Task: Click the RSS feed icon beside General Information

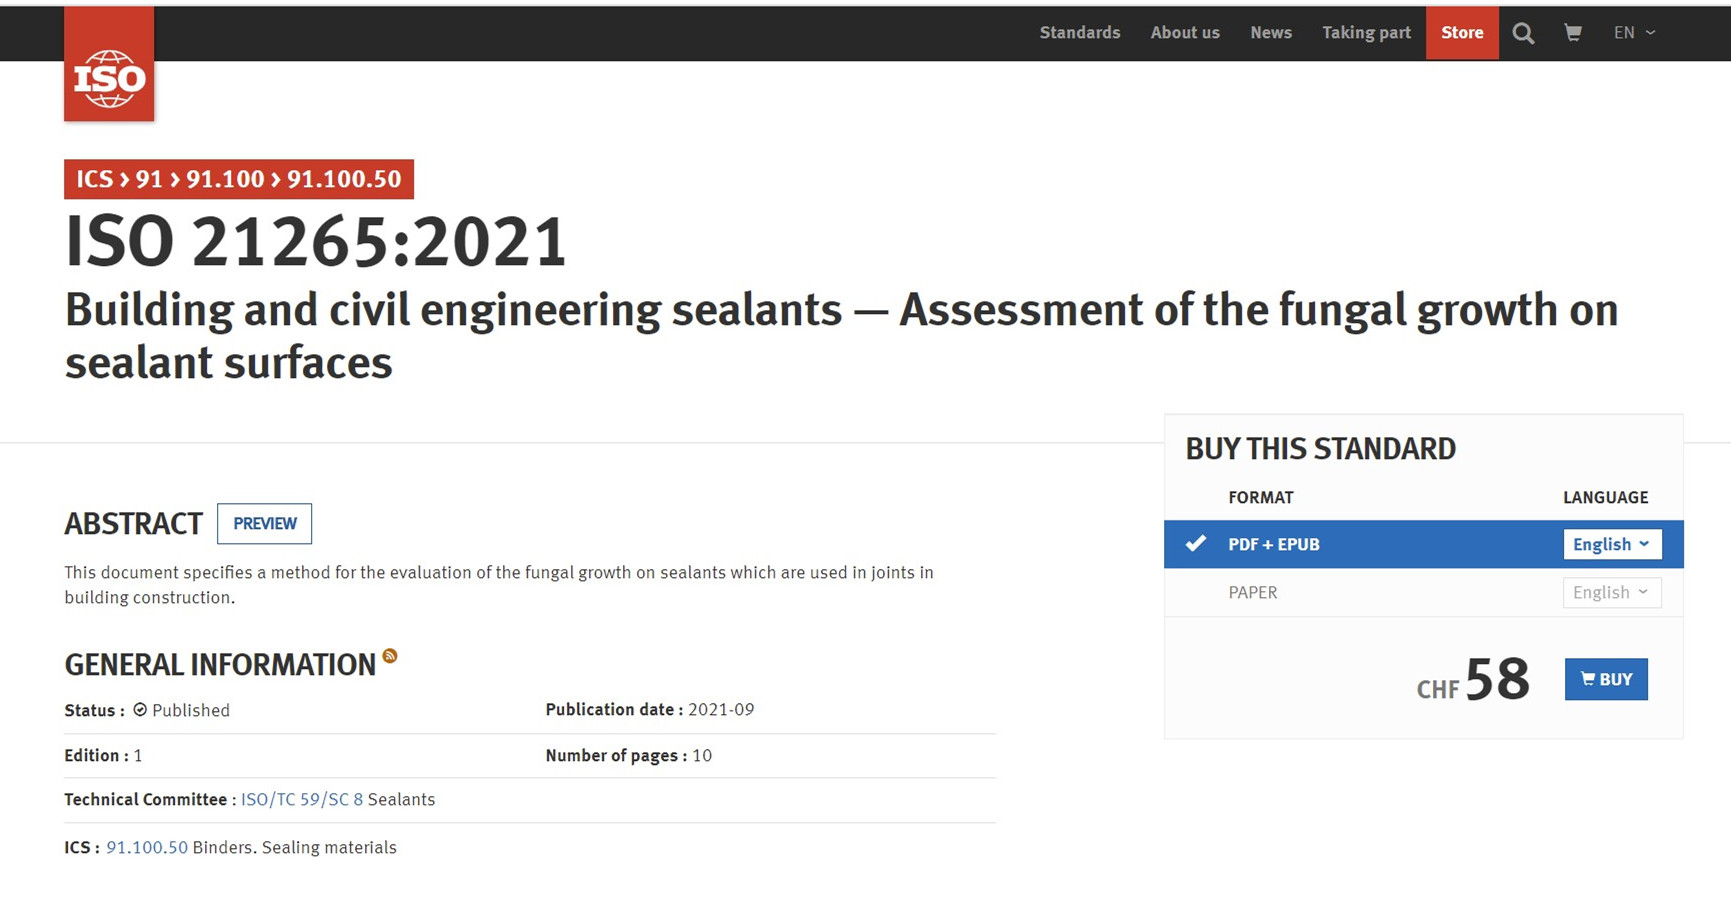Action: pos(390,656)
